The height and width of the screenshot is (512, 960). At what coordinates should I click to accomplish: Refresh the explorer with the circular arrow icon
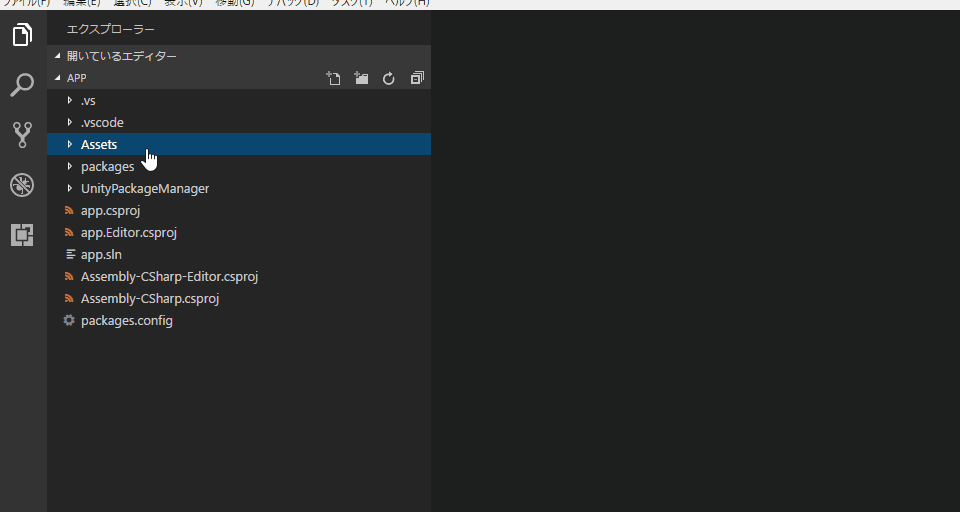[x=389, y=78]
